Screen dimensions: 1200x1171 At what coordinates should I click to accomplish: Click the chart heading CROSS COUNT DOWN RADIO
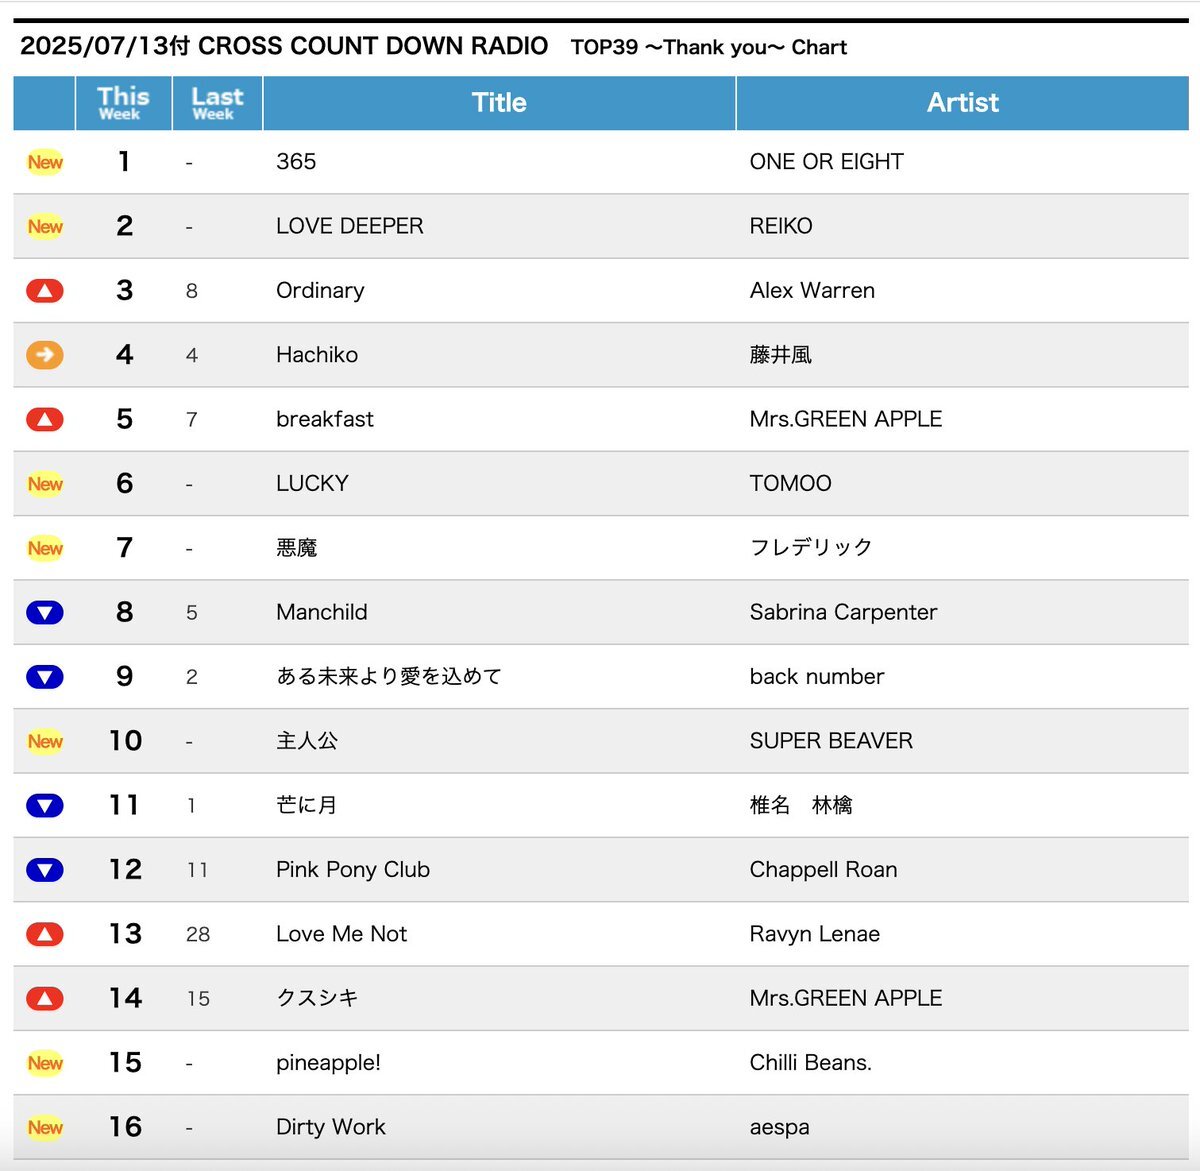pos(373,46)
